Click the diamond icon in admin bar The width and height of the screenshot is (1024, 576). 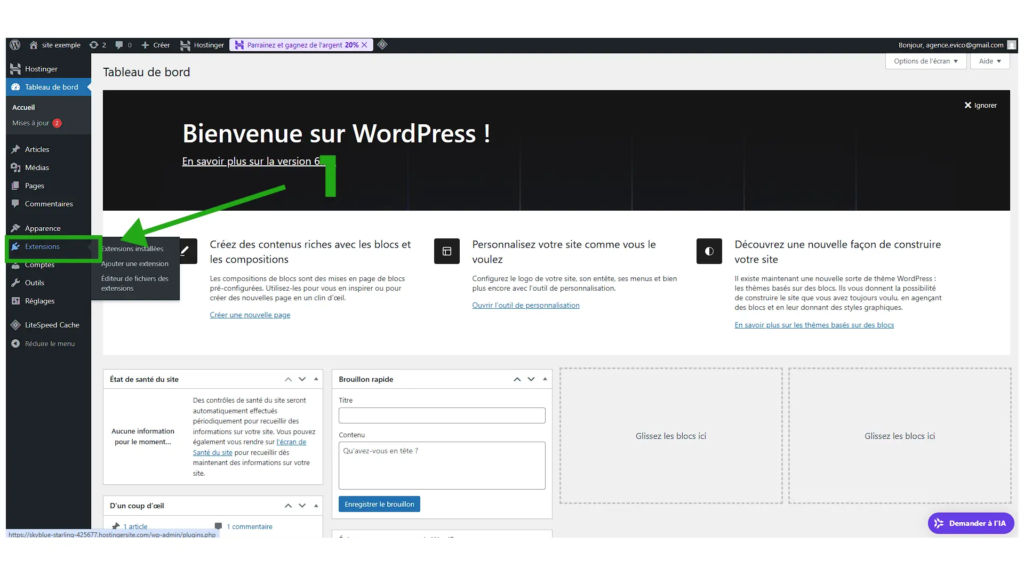[382, 44]
